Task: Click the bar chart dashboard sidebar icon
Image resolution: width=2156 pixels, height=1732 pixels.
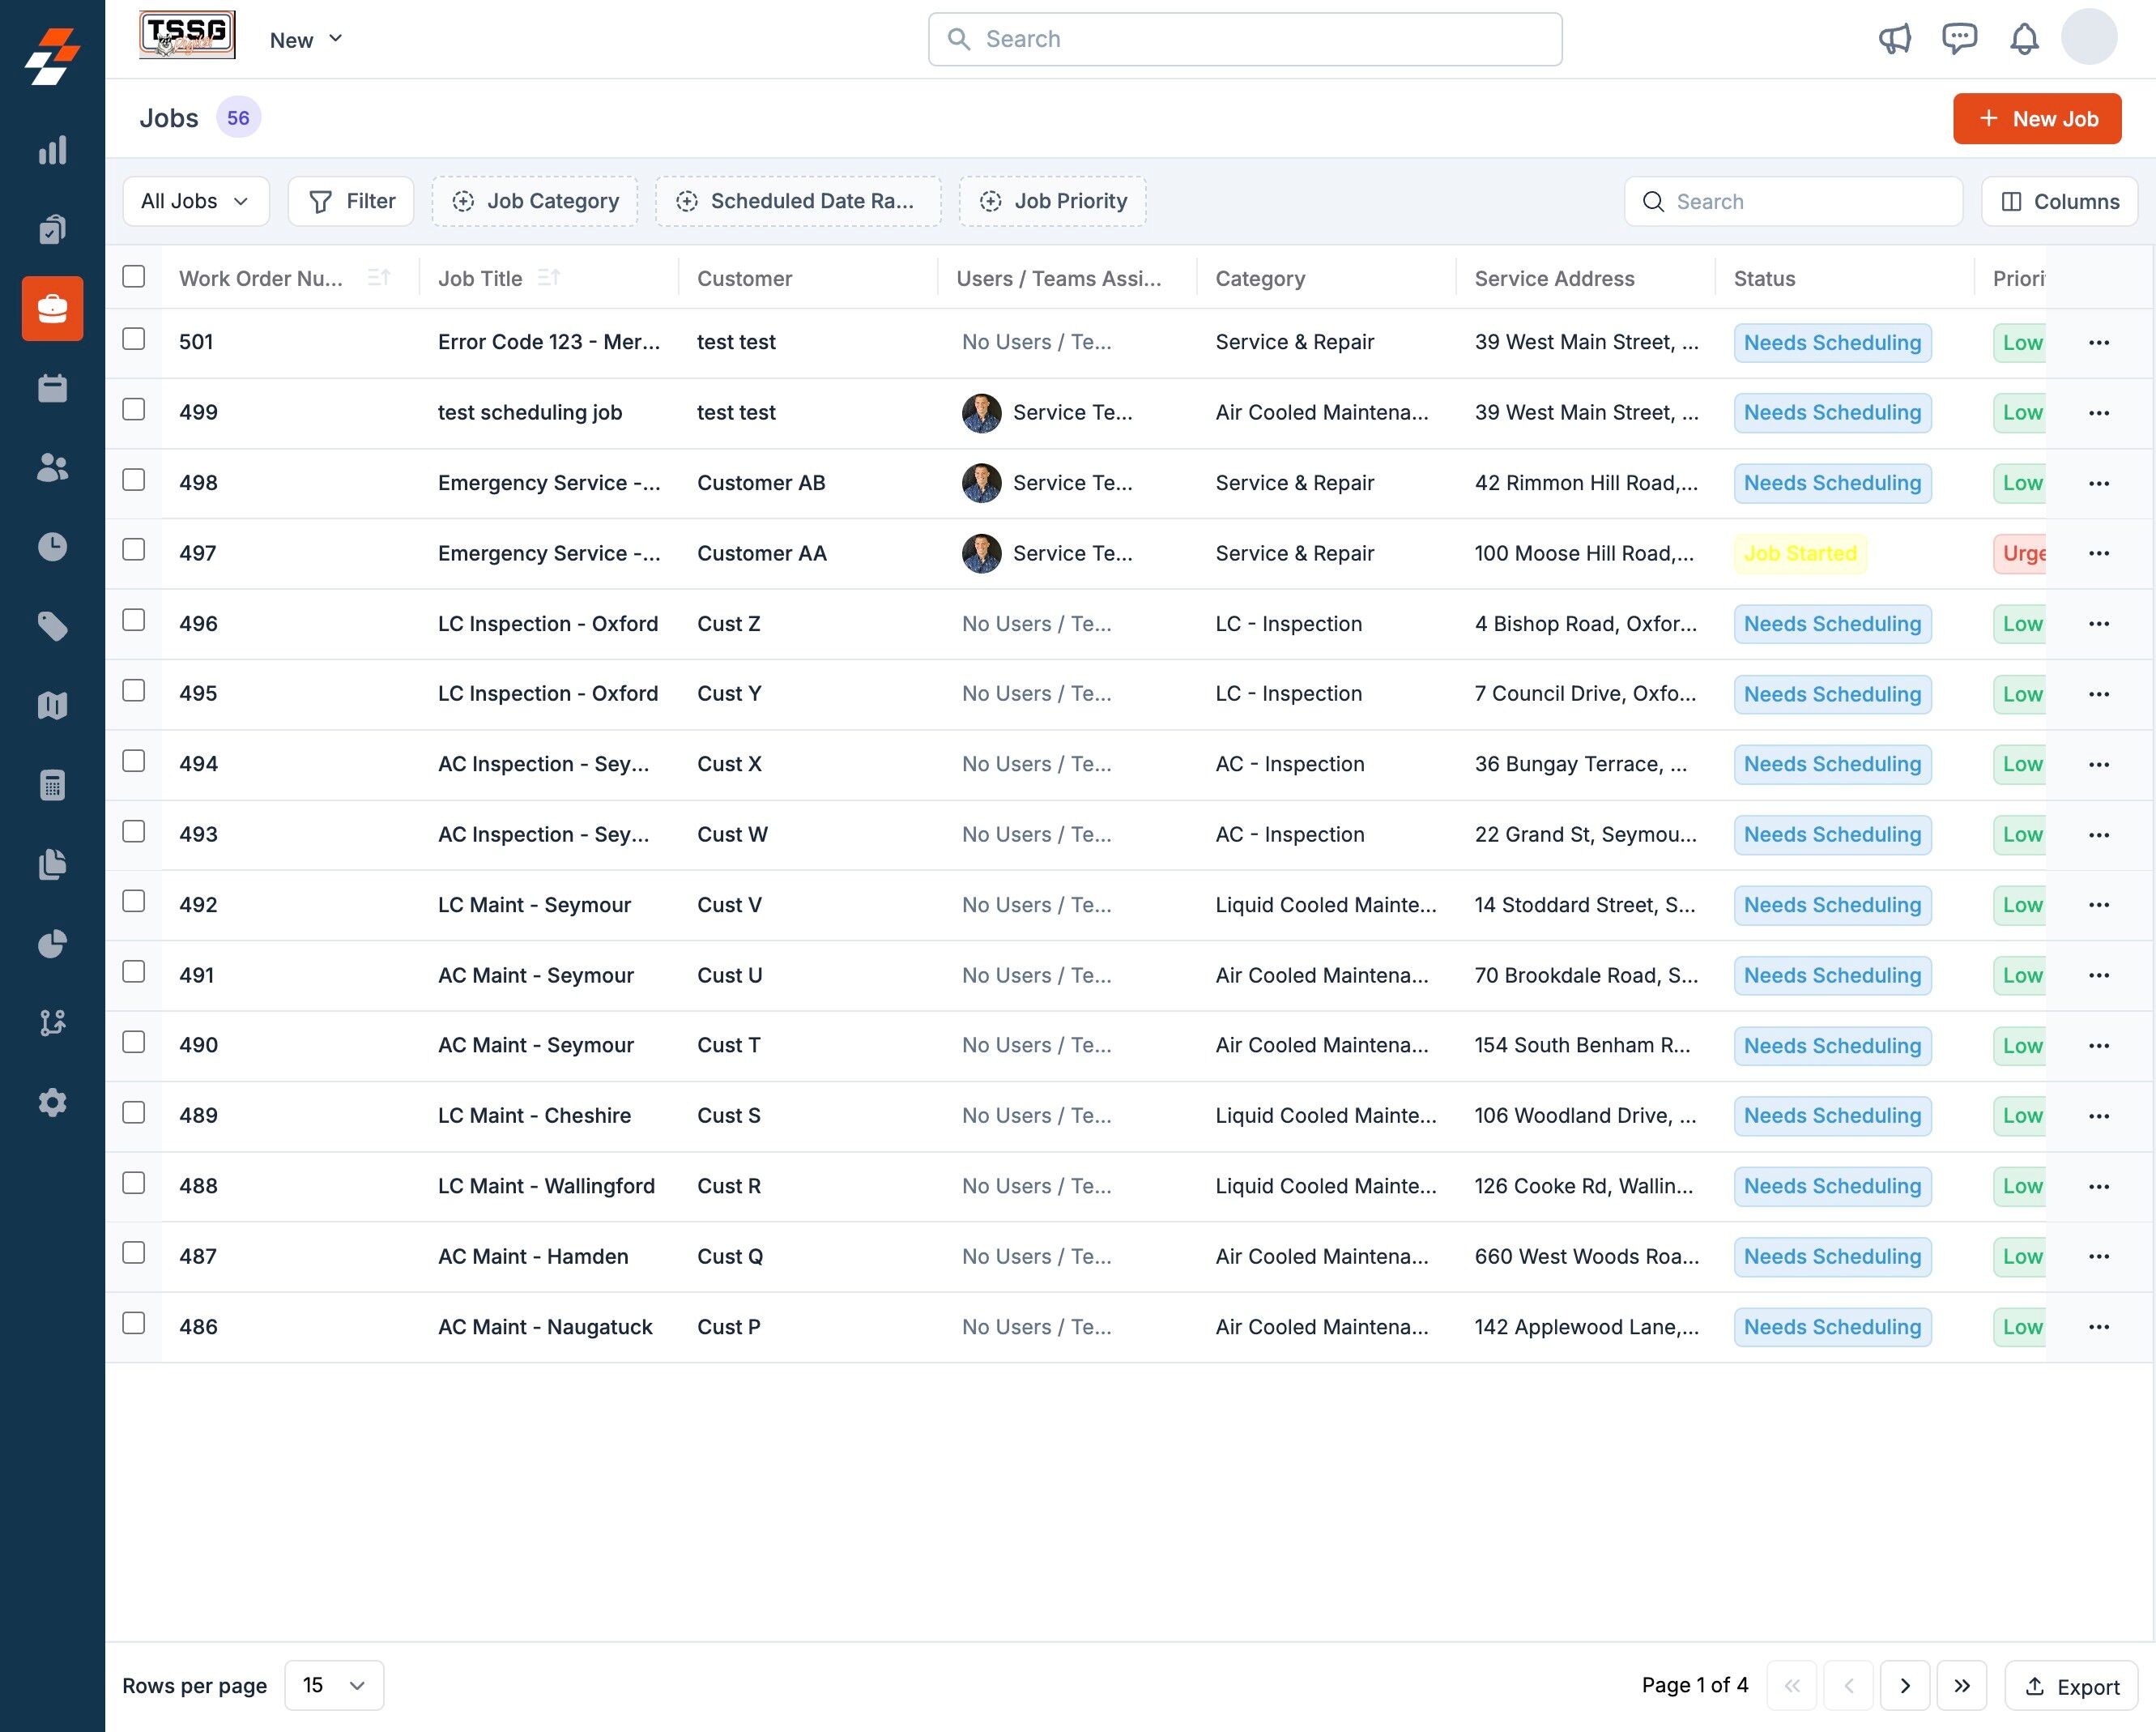Action: [52, 150]
